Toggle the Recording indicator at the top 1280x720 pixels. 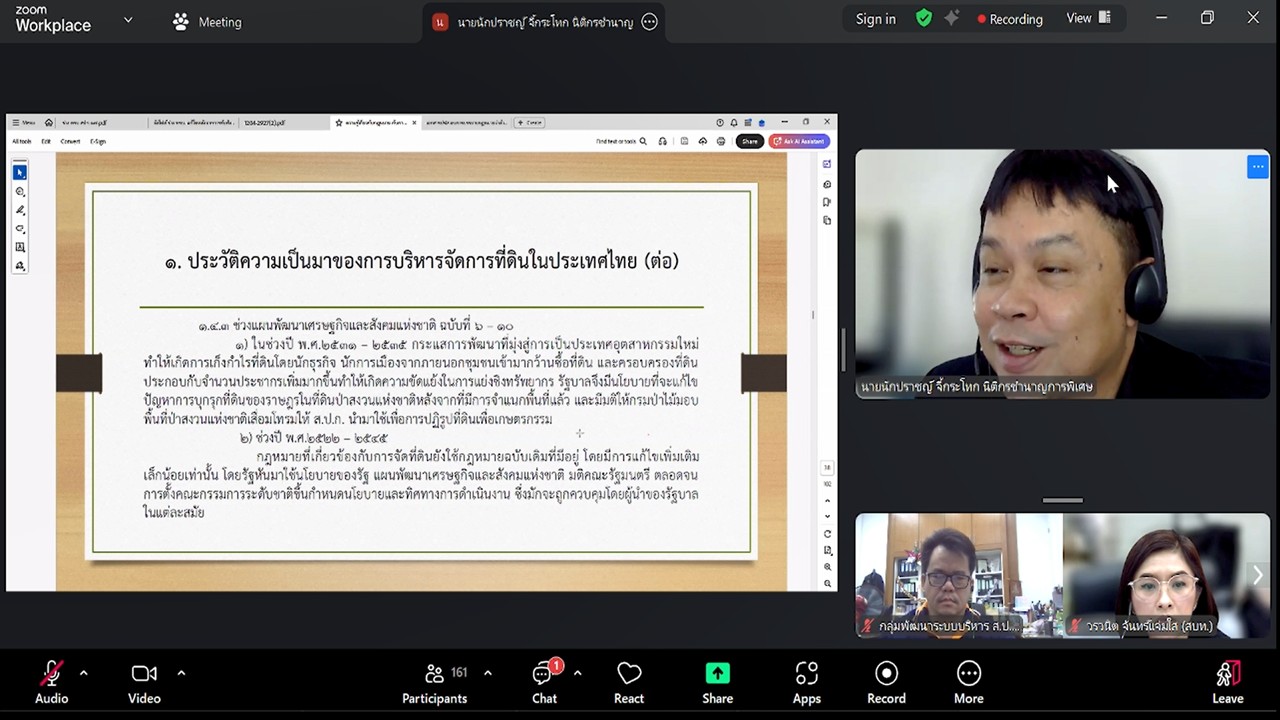tap(1010, 18)
